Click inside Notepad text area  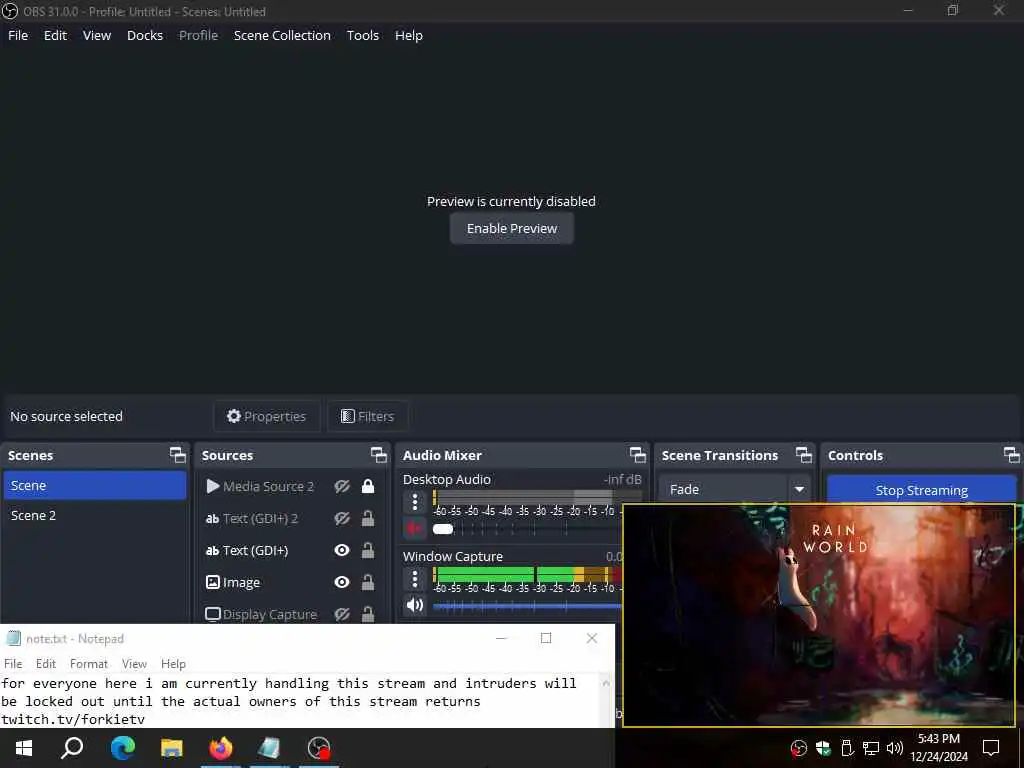tap(299, 701)
